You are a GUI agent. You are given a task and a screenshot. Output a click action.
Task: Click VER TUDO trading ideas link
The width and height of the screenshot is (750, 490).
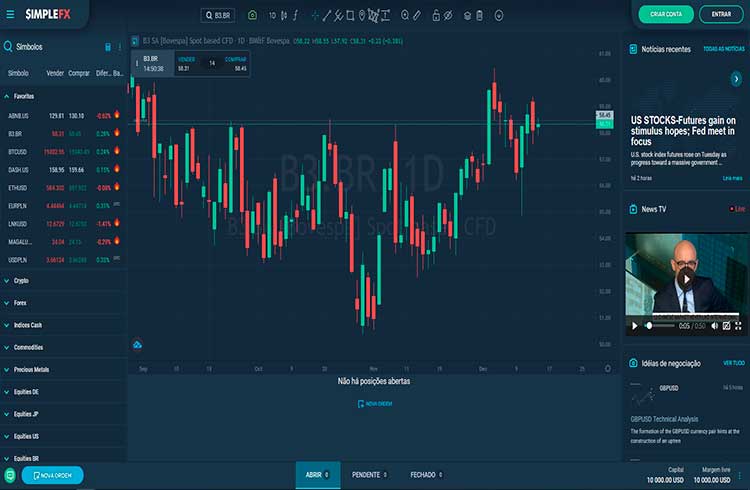pyautogui.click(x=734, y=363)
